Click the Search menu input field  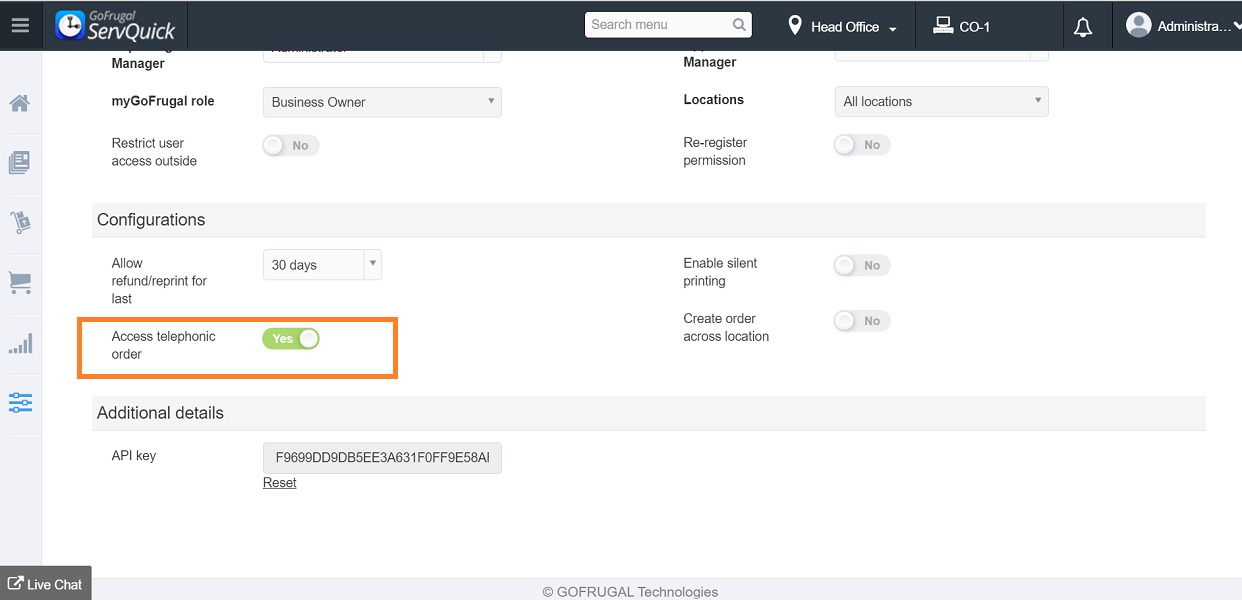659,25
